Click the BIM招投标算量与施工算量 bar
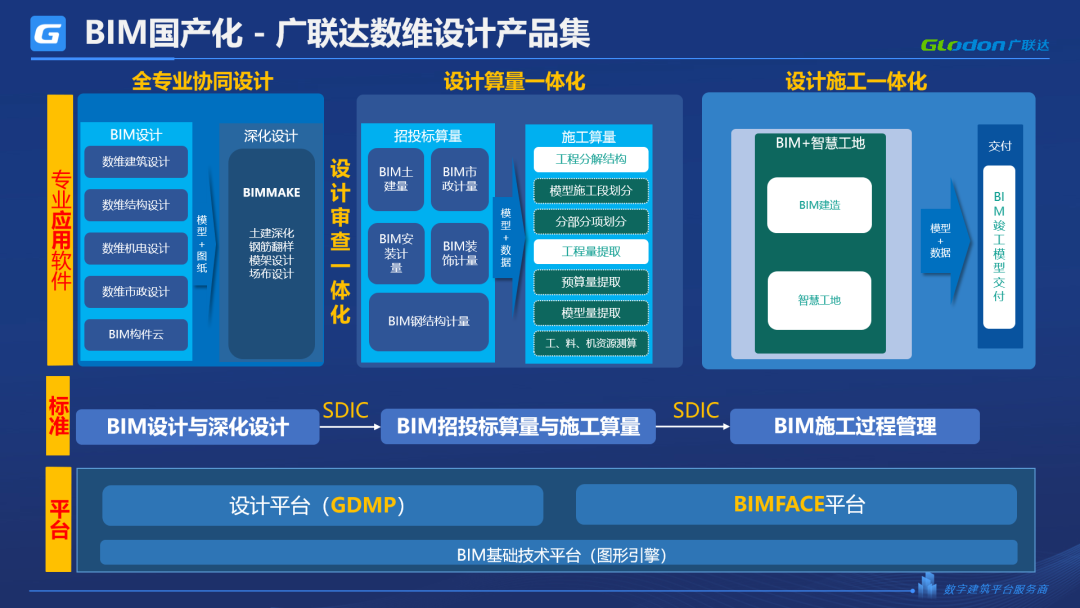1080x608 pixels. pyautogui.click(x=518, y=427)
